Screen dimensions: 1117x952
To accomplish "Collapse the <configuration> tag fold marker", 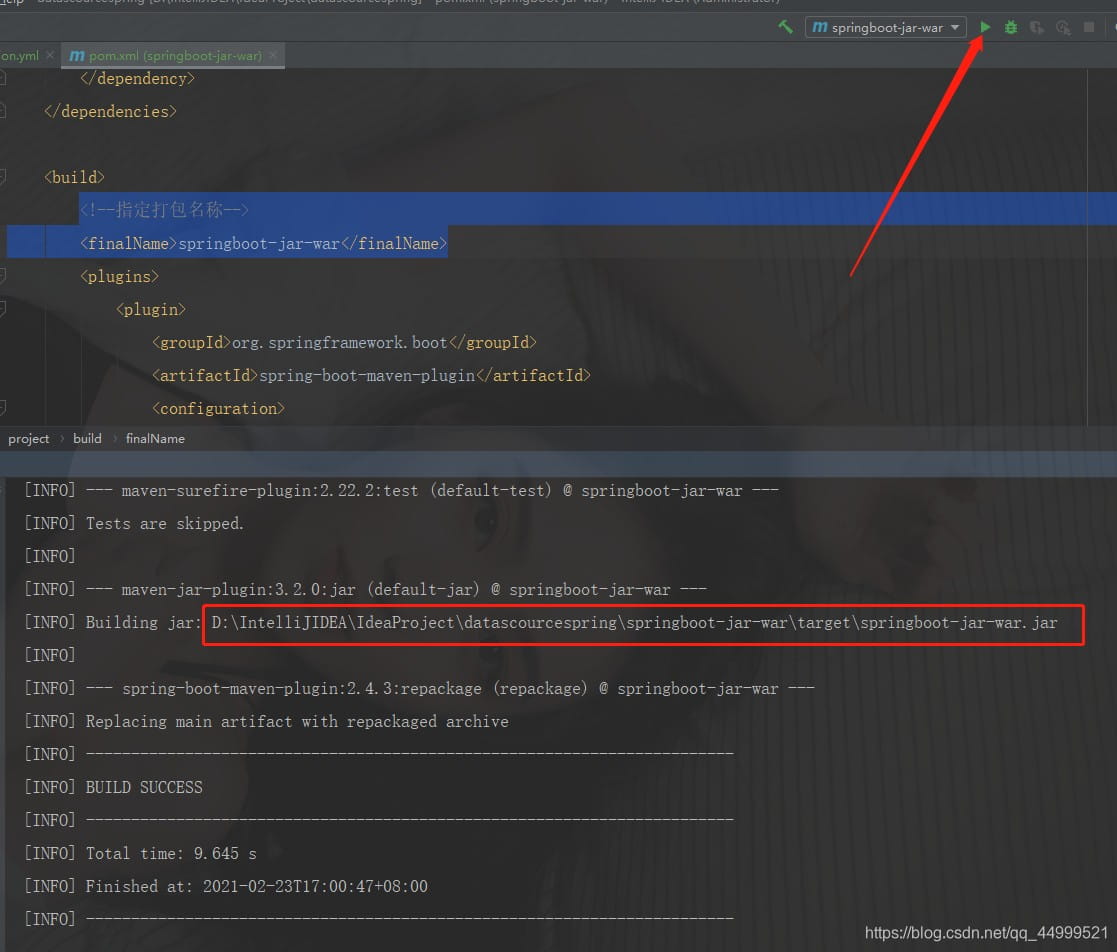I will point(2,408).
